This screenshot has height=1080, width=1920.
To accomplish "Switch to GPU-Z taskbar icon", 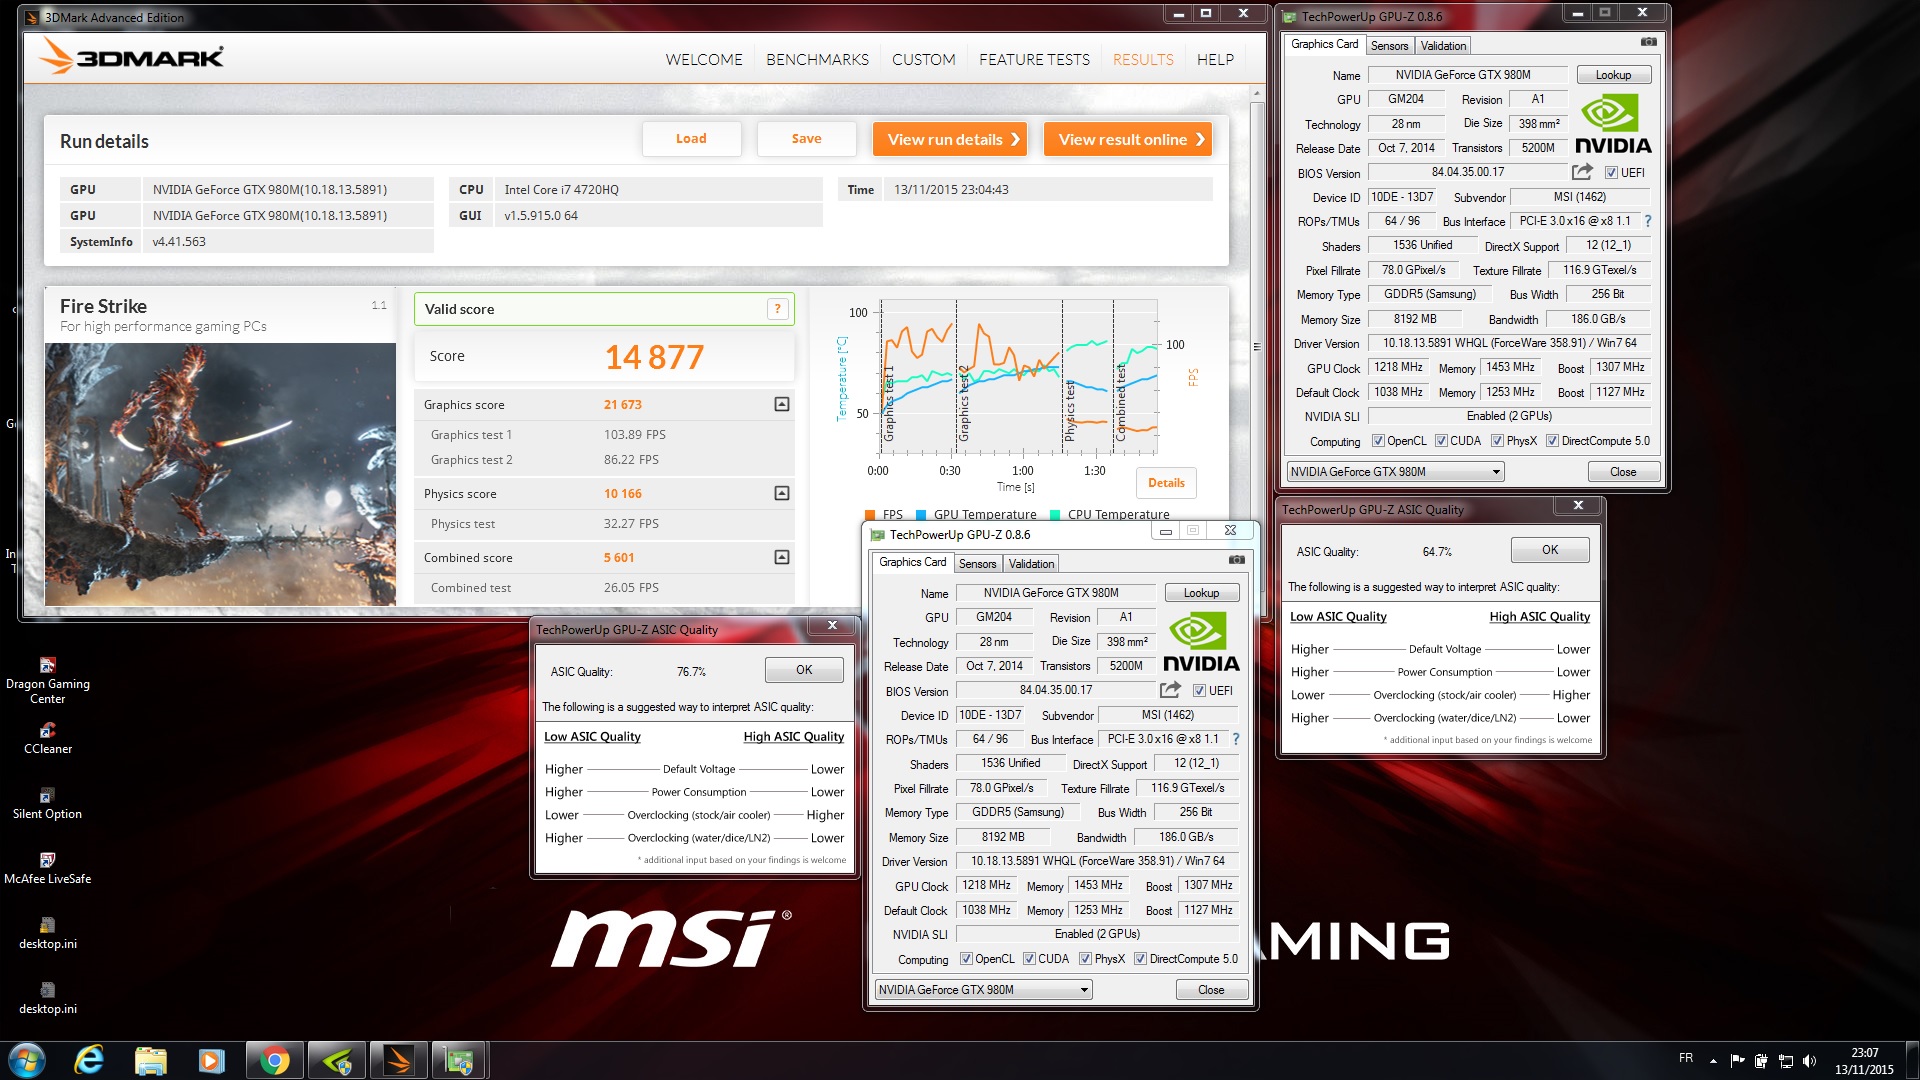I will click(x=459, y=1060).
